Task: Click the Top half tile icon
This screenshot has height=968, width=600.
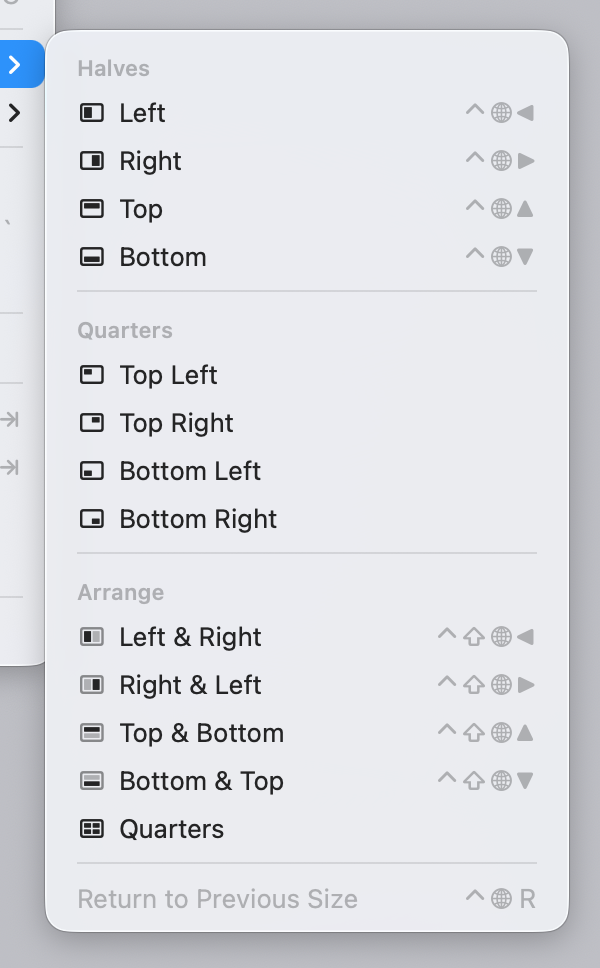Action: pos(92,209)
